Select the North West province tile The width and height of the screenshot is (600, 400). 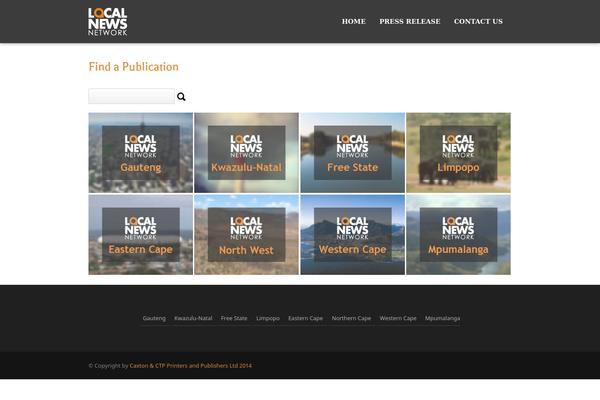point(246,235)
